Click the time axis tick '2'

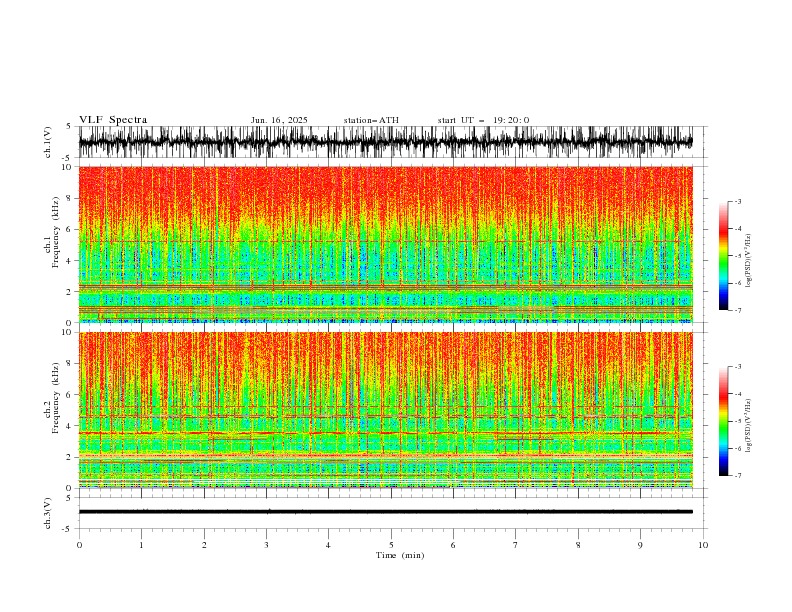[x=204, y=545]
